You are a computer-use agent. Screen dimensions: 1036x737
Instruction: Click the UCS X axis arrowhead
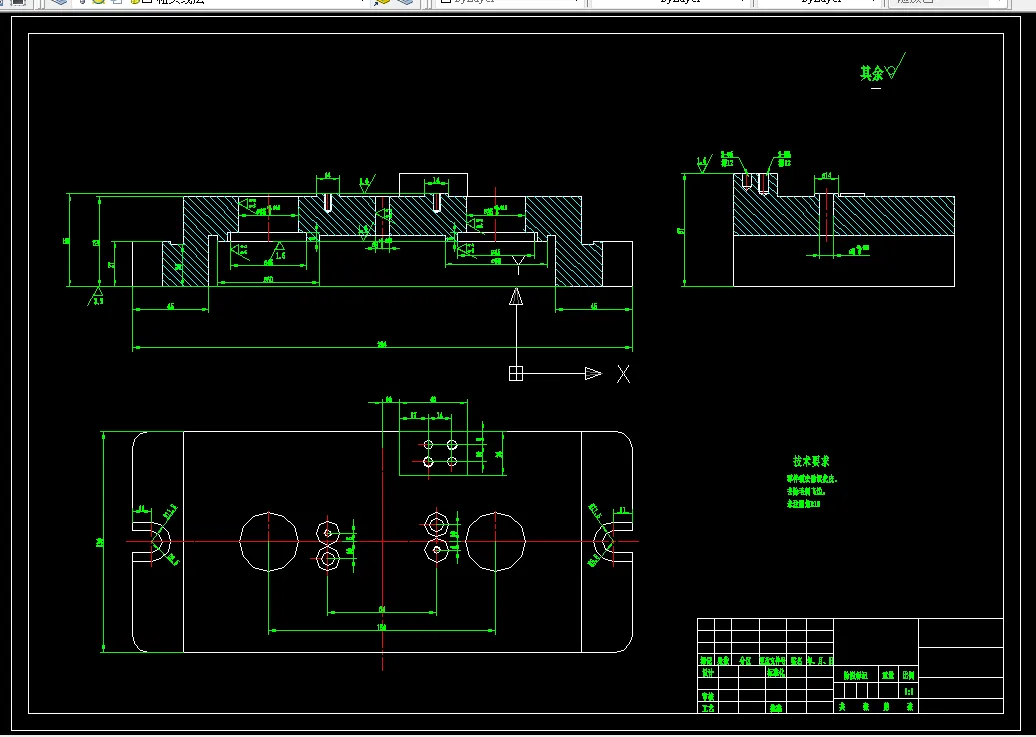pyautogui.click(x=593, y=373)
